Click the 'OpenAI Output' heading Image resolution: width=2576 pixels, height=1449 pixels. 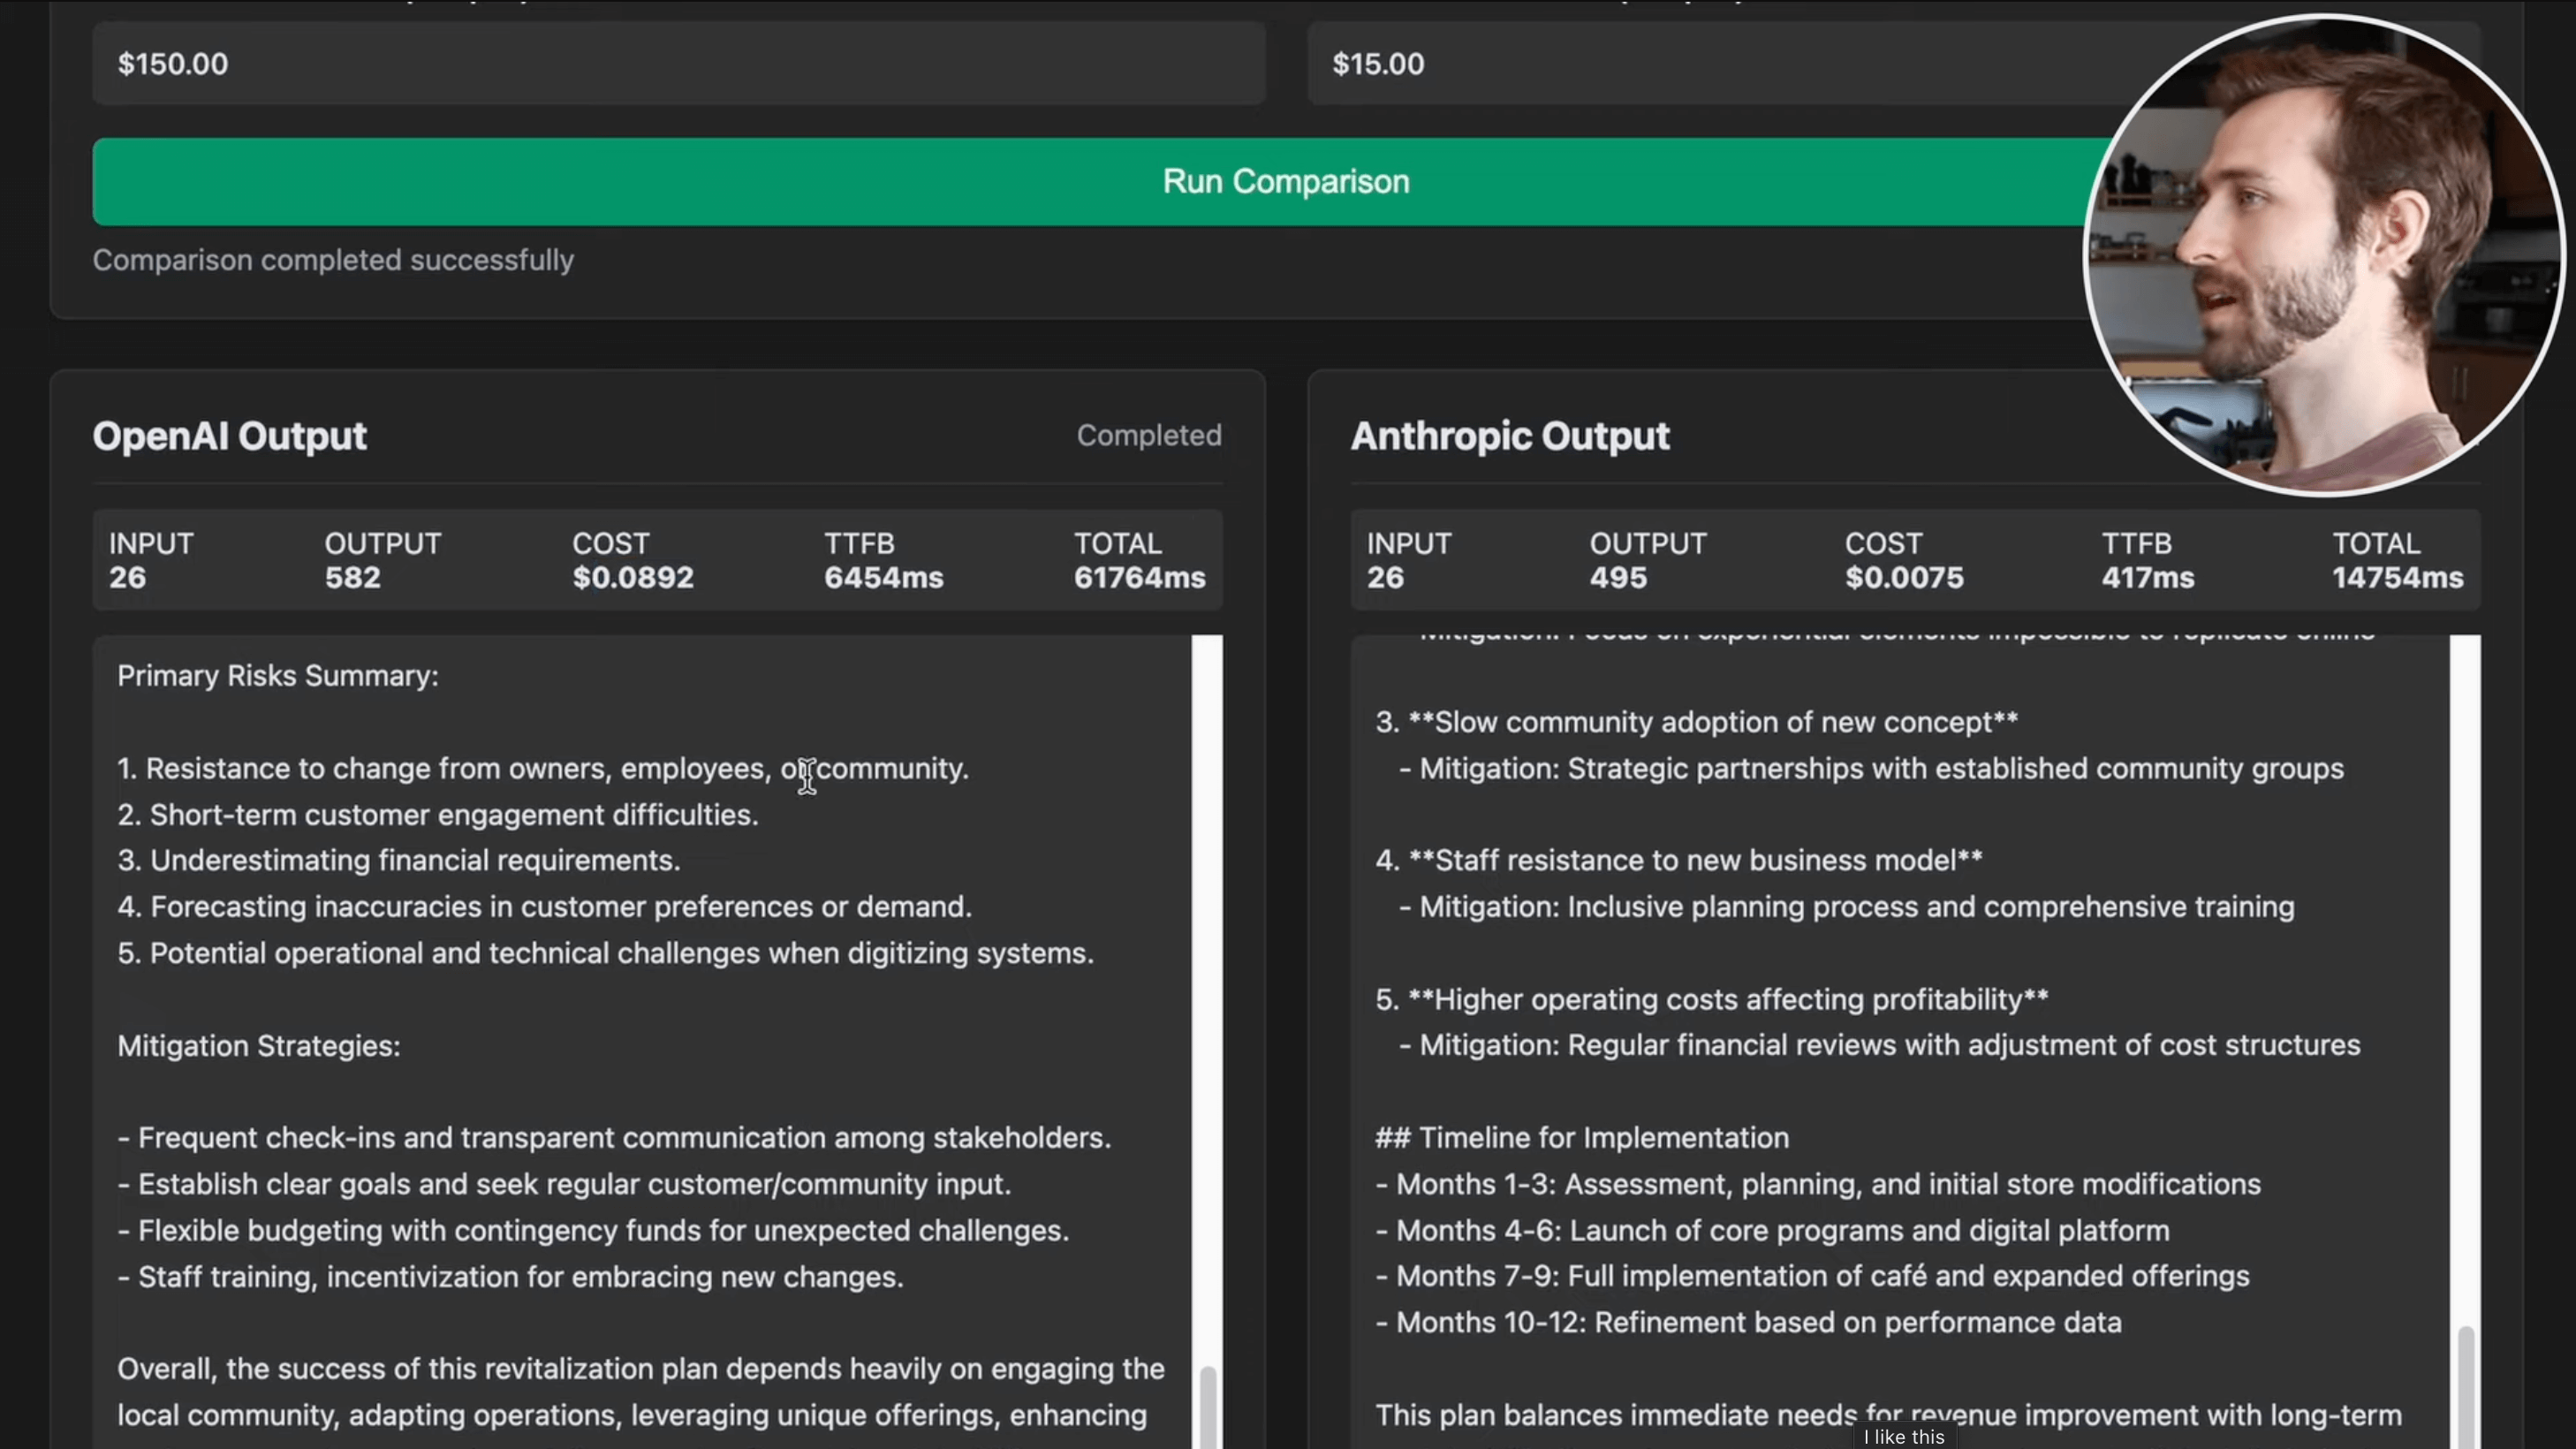coord(230,436)
